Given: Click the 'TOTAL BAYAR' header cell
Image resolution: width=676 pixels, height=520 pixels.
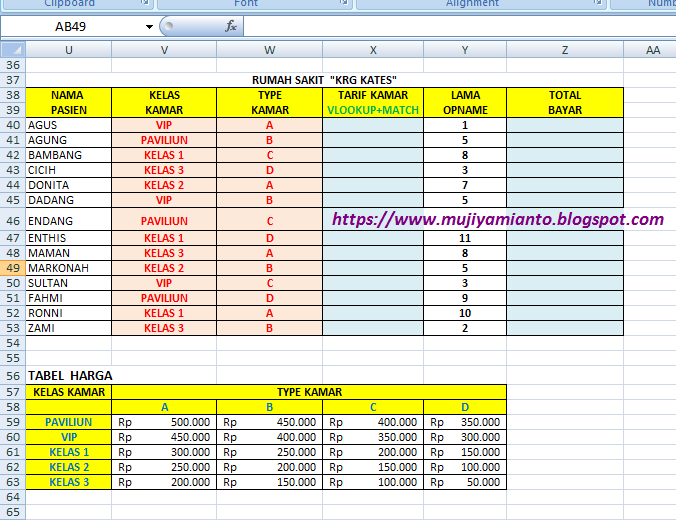Looking at the screenshot, I should point(565,103).
